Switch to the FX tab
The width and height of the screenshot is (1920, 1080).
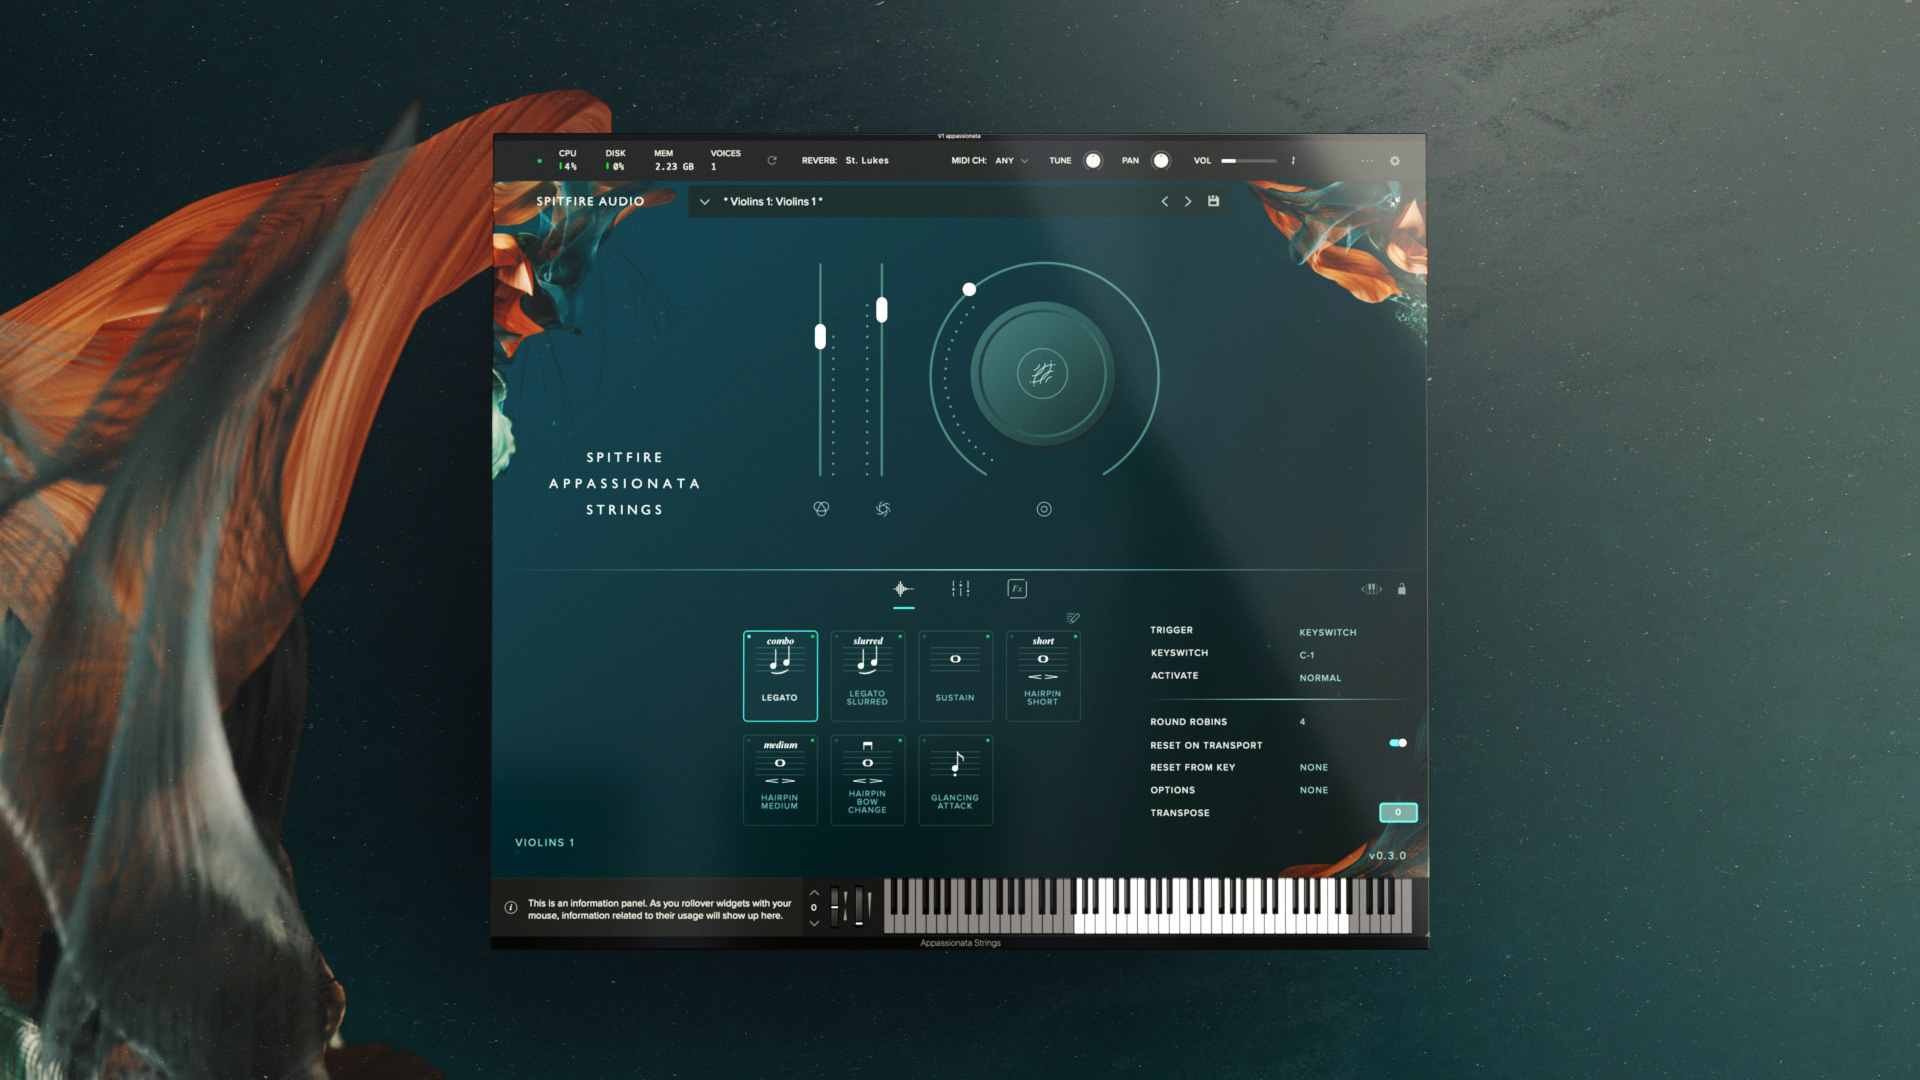point(1017,589)
